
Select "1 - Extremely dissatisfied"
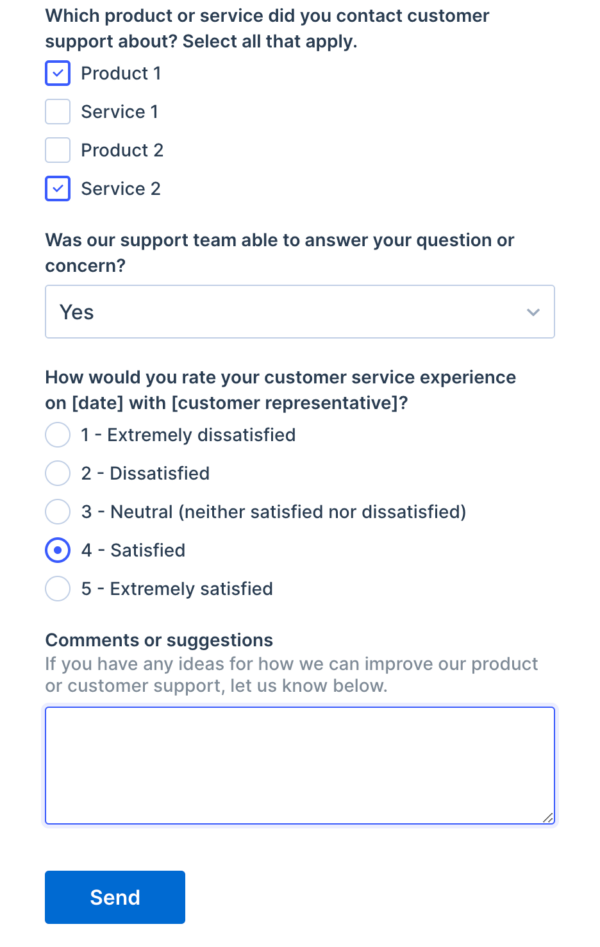click(57, 435)
